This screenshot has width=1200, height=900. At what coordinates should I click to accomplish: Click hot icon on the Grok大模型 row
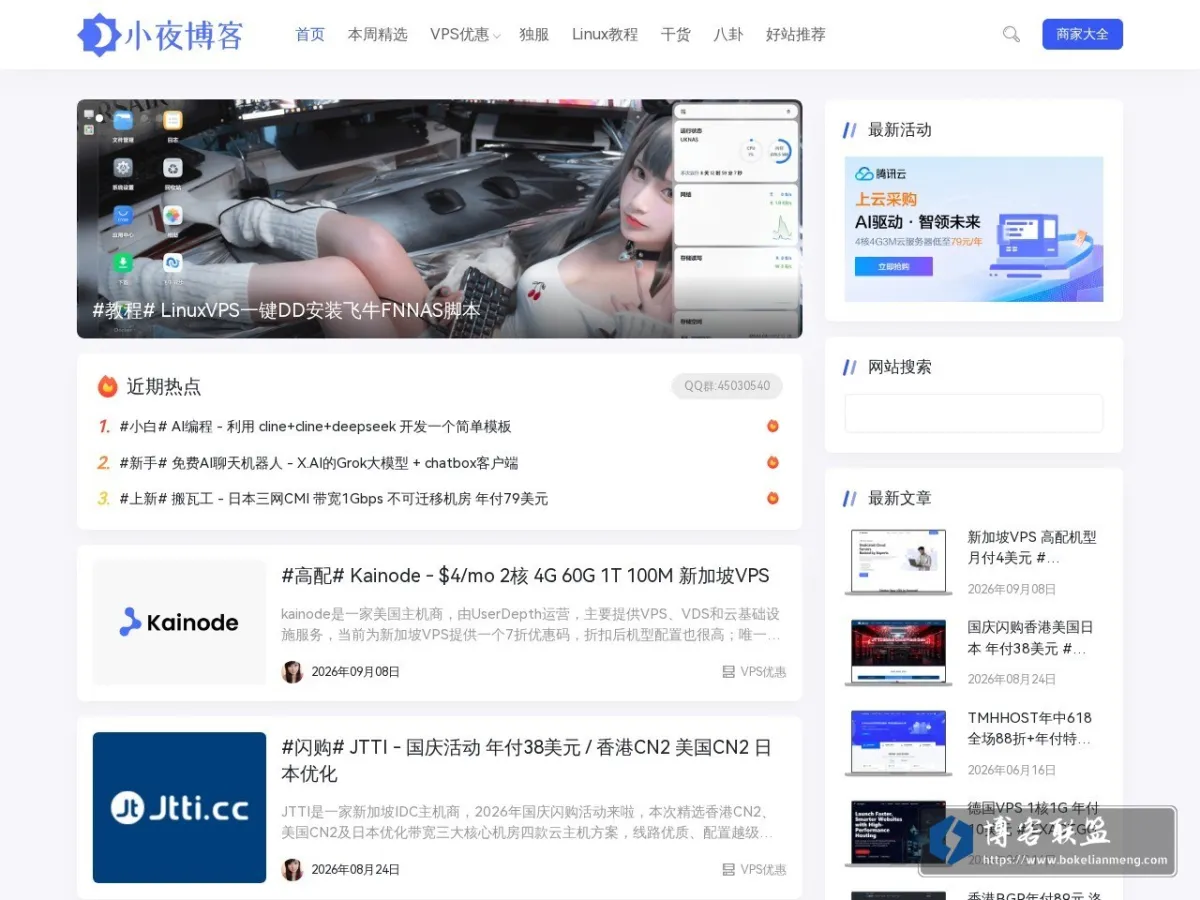[x=772, y=462]
